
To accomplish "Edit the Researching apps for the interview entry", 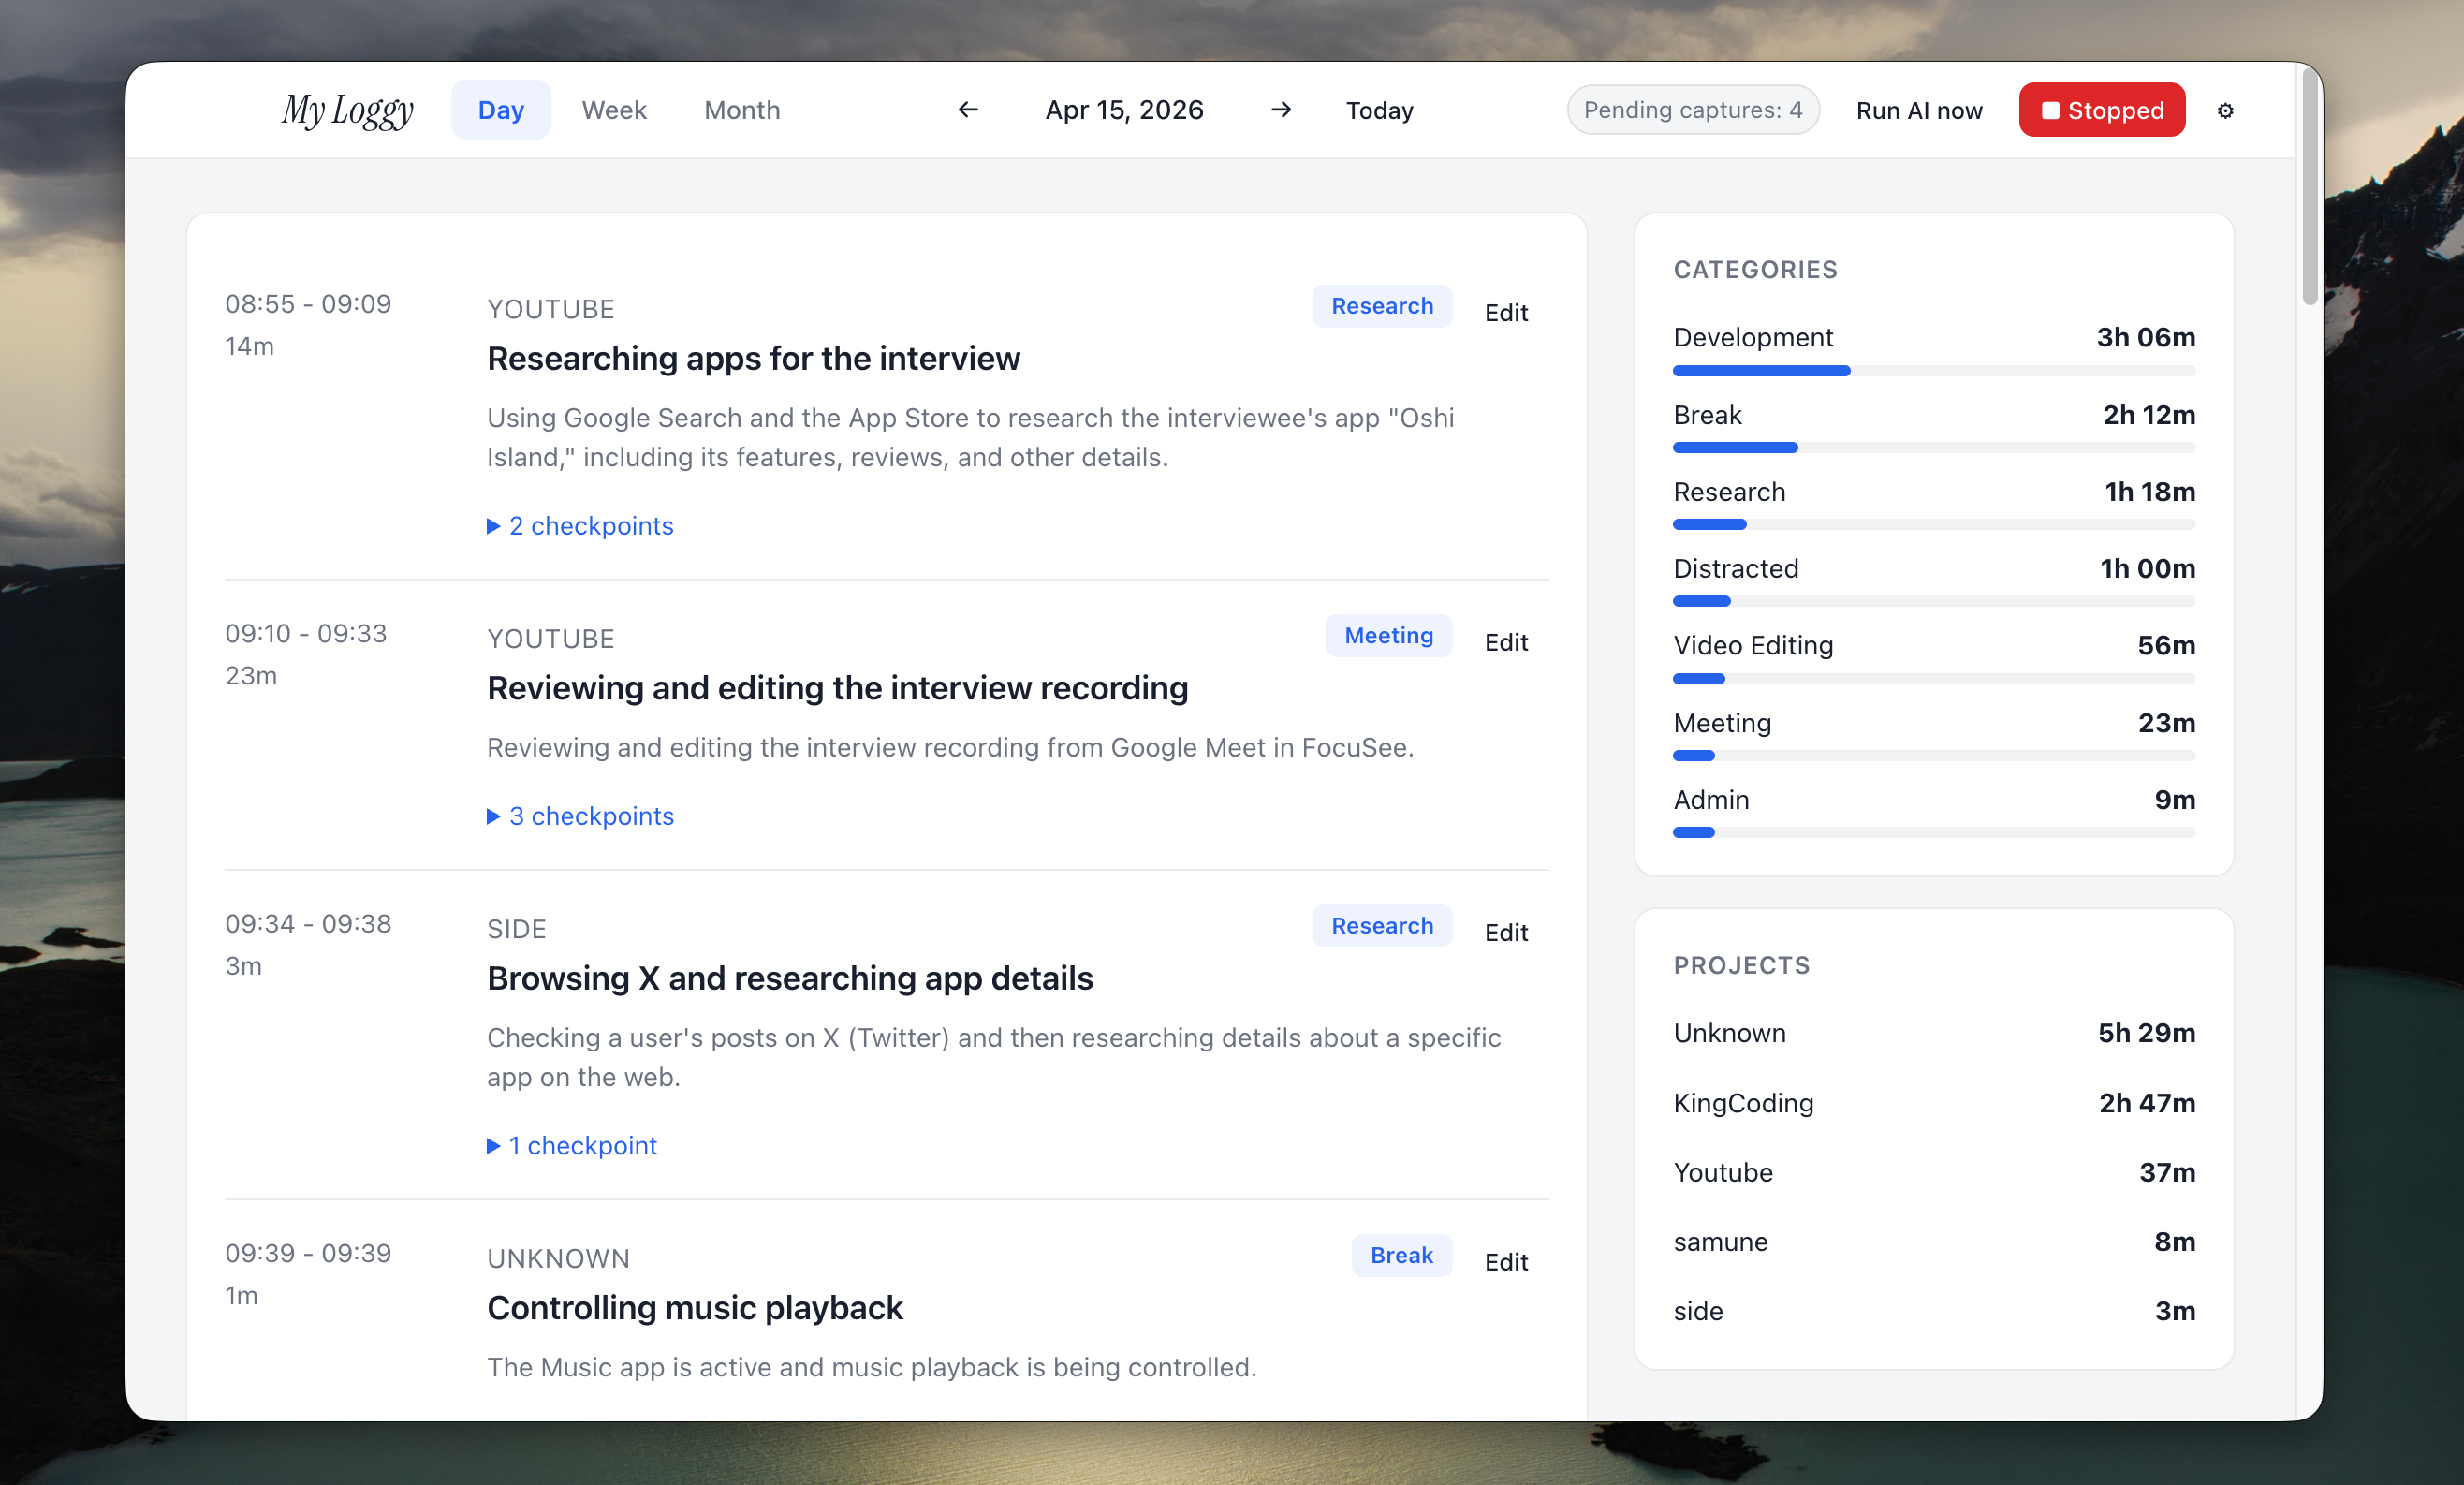I will (x=1505, y=313).
